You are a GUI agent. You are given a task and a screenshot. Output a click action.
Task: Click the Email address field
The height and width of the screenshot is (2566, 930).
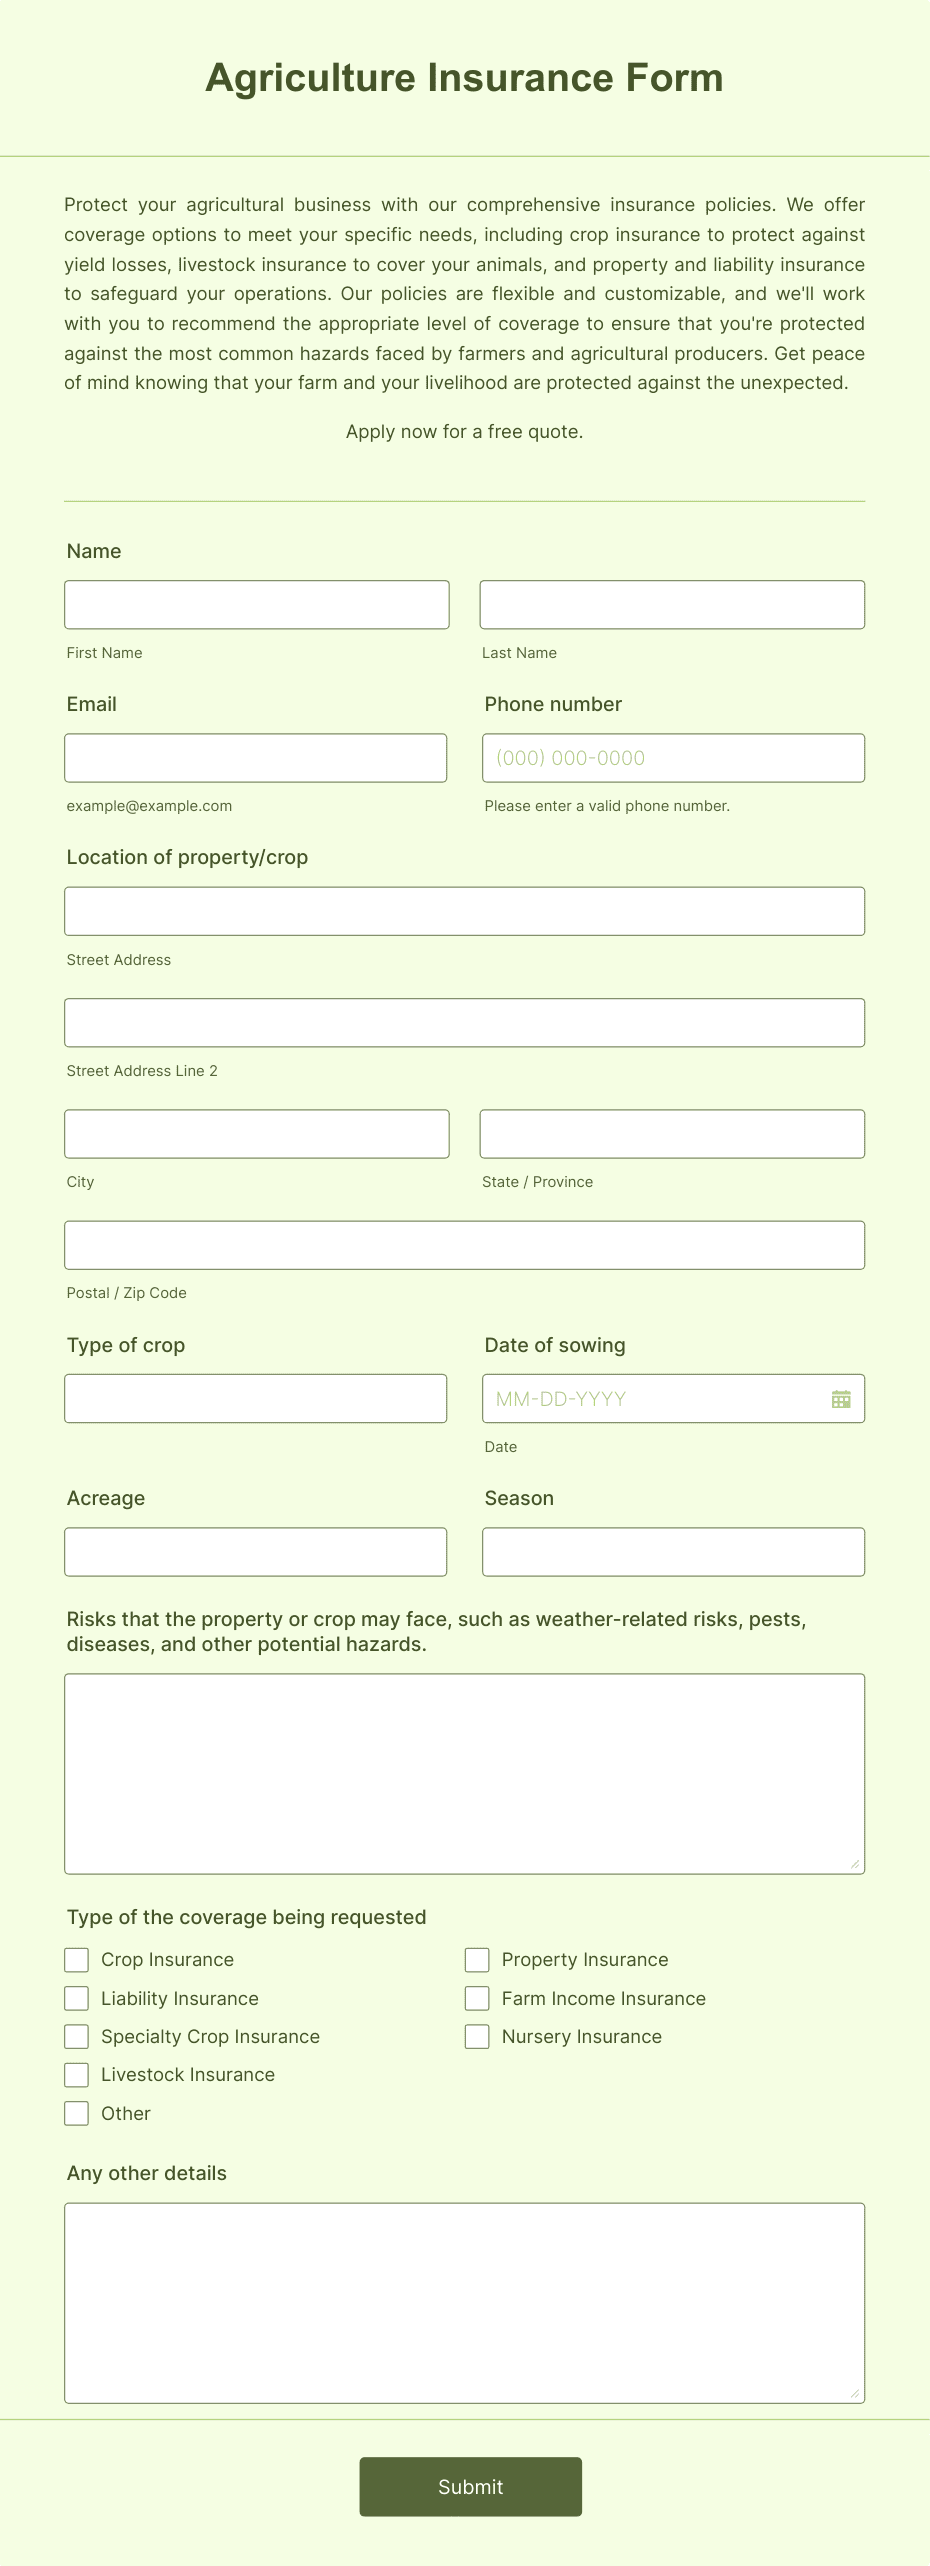[x=256, y=757]
